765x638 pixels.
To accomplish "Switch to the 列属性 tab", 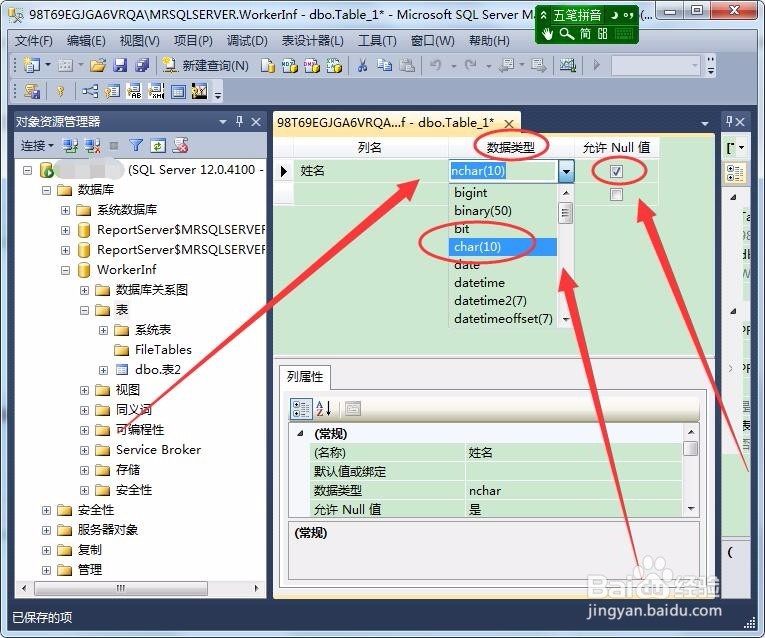I will point(305,377).
